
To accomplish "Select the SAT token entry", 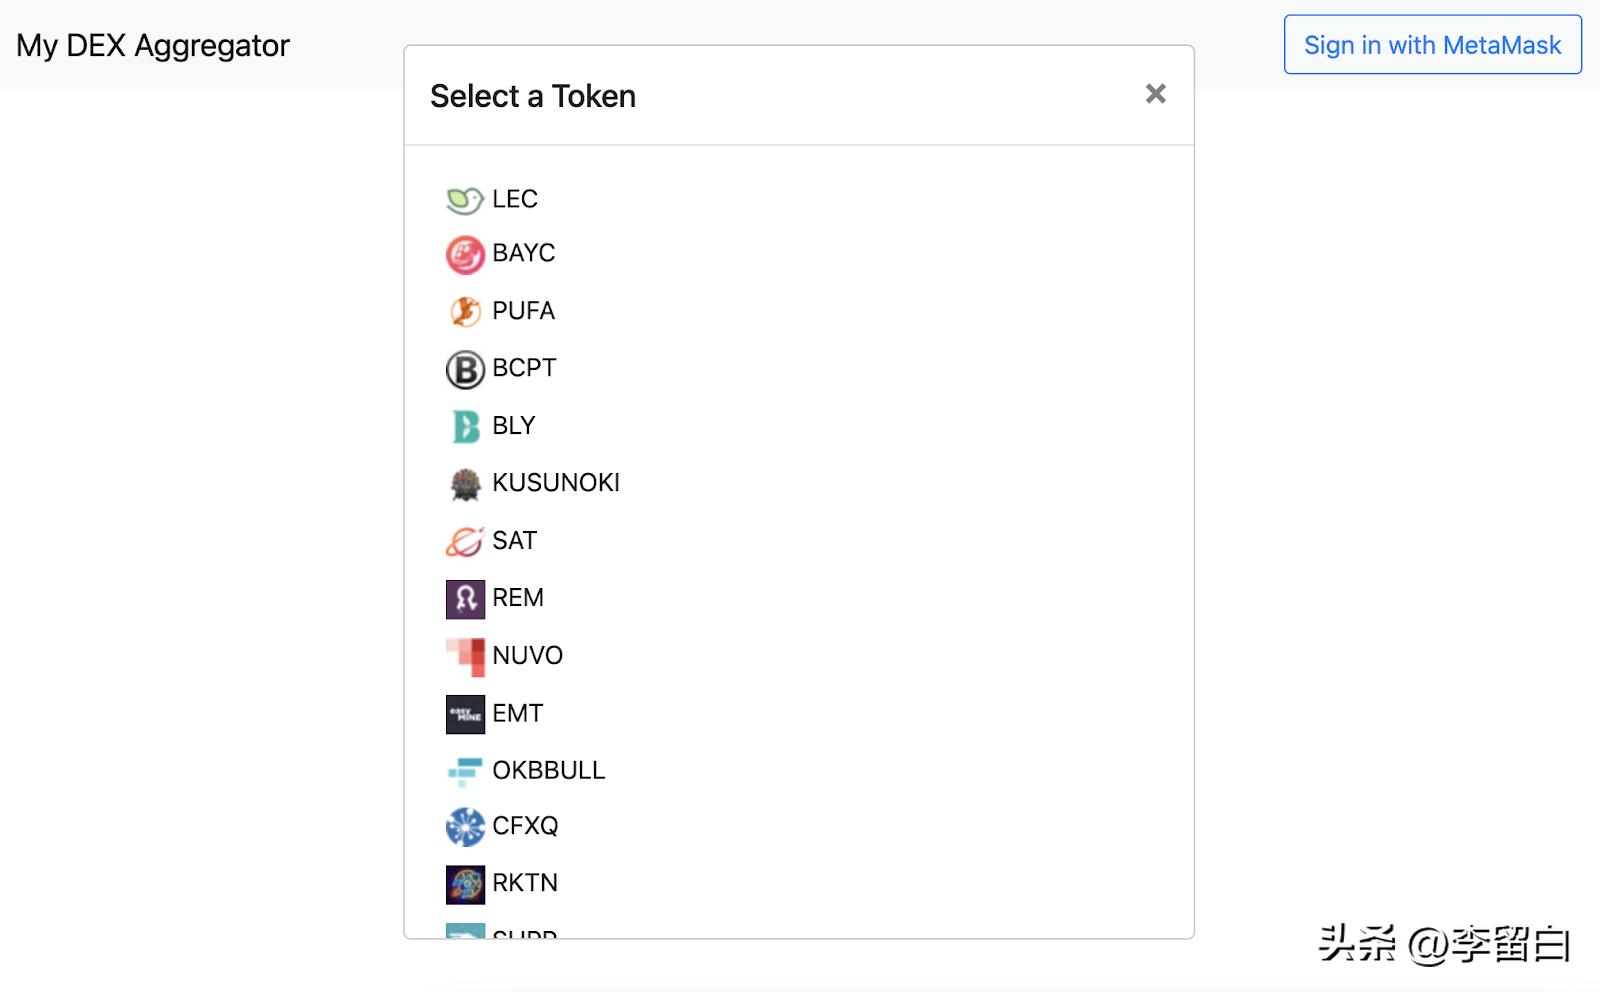I will click(x=513, y=540).
